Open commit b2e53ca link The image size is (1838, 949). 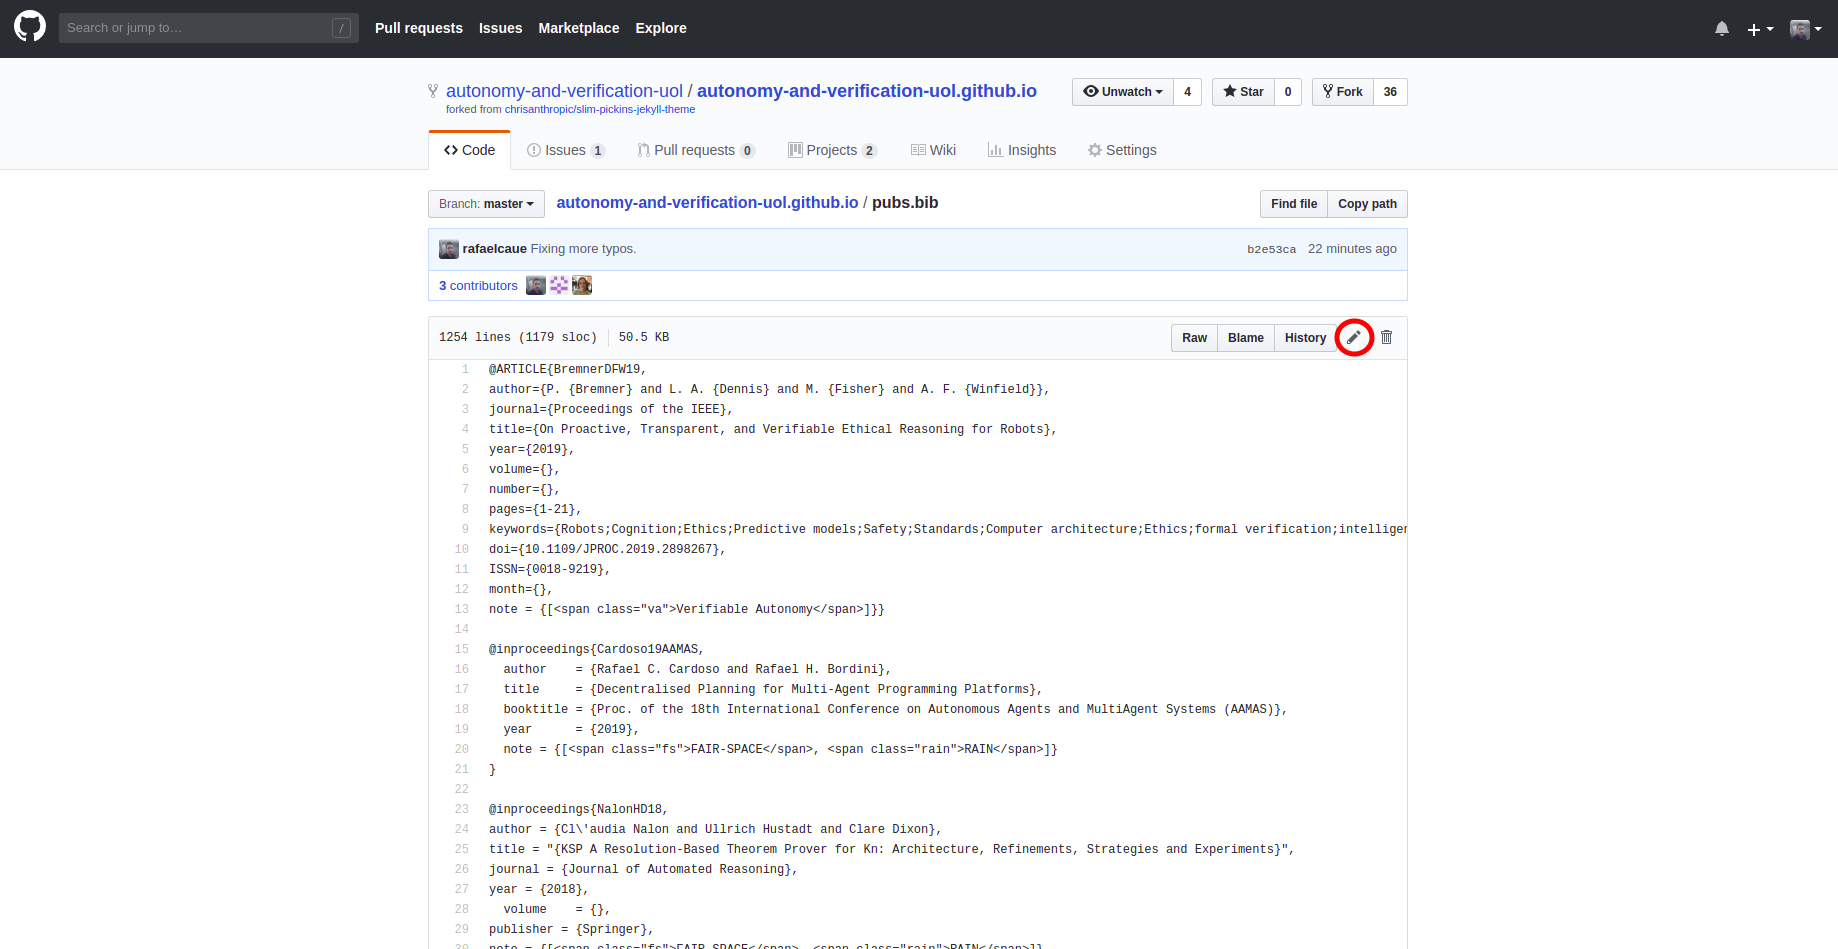(1271, 250)
